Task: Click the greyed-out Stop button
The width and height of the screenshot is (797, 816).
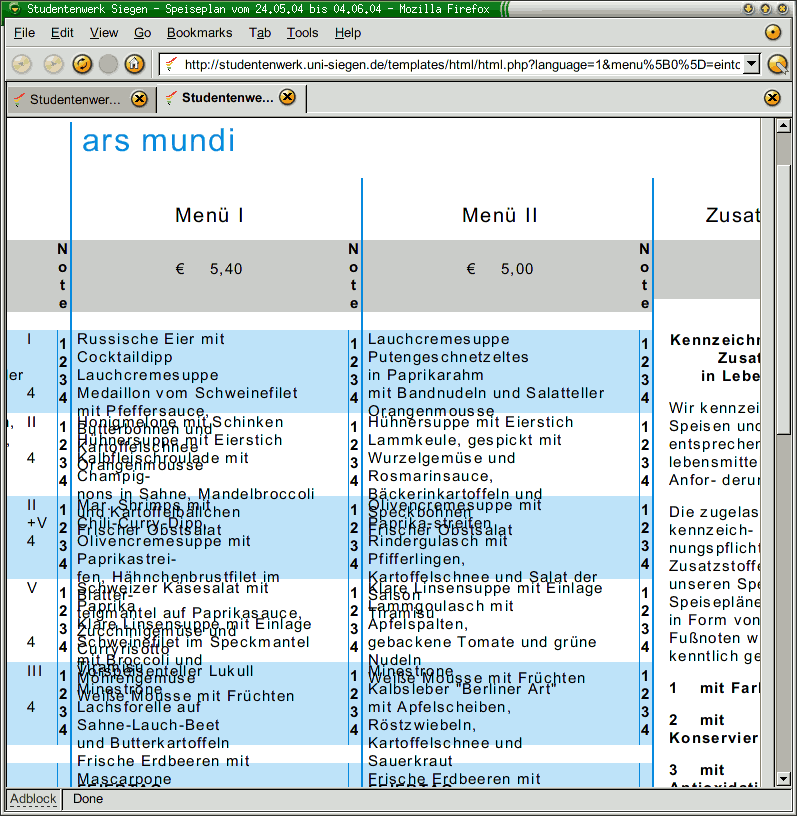Action: 108,65
